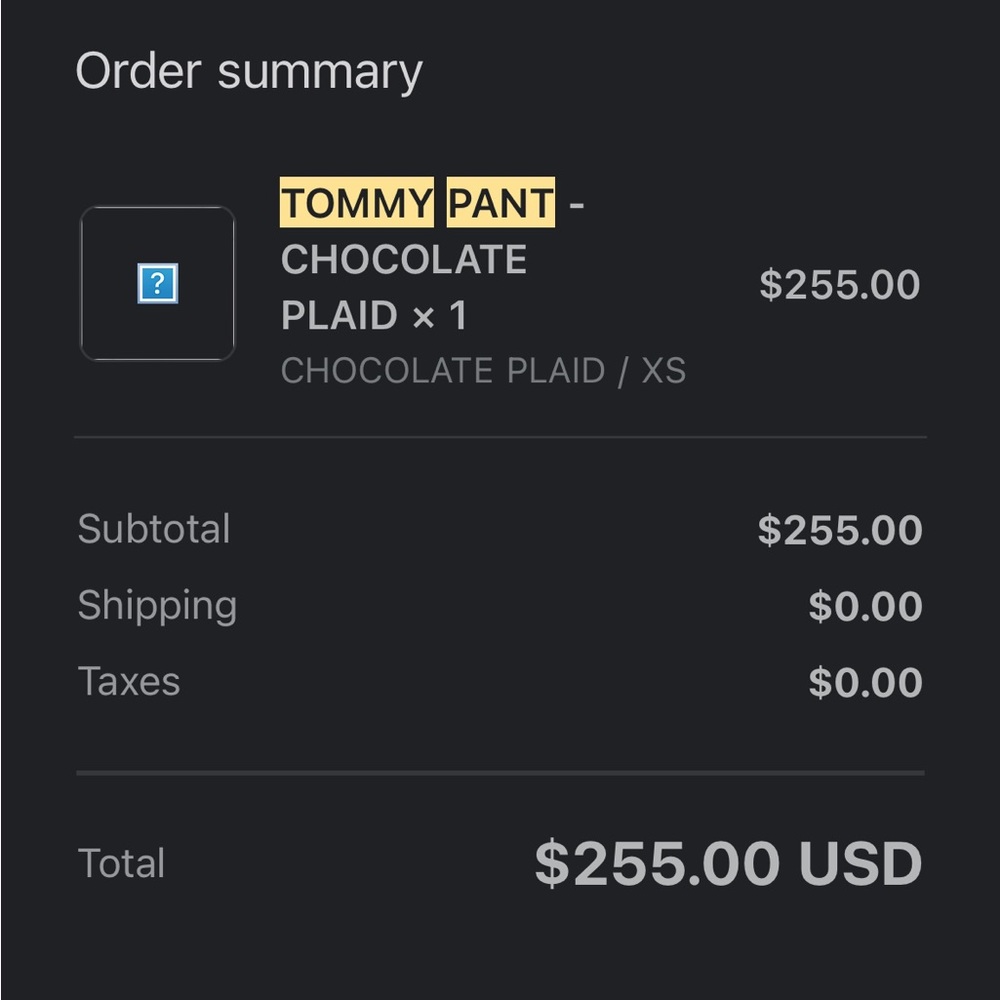Click the Subtotal label

(x=154, y=529)
